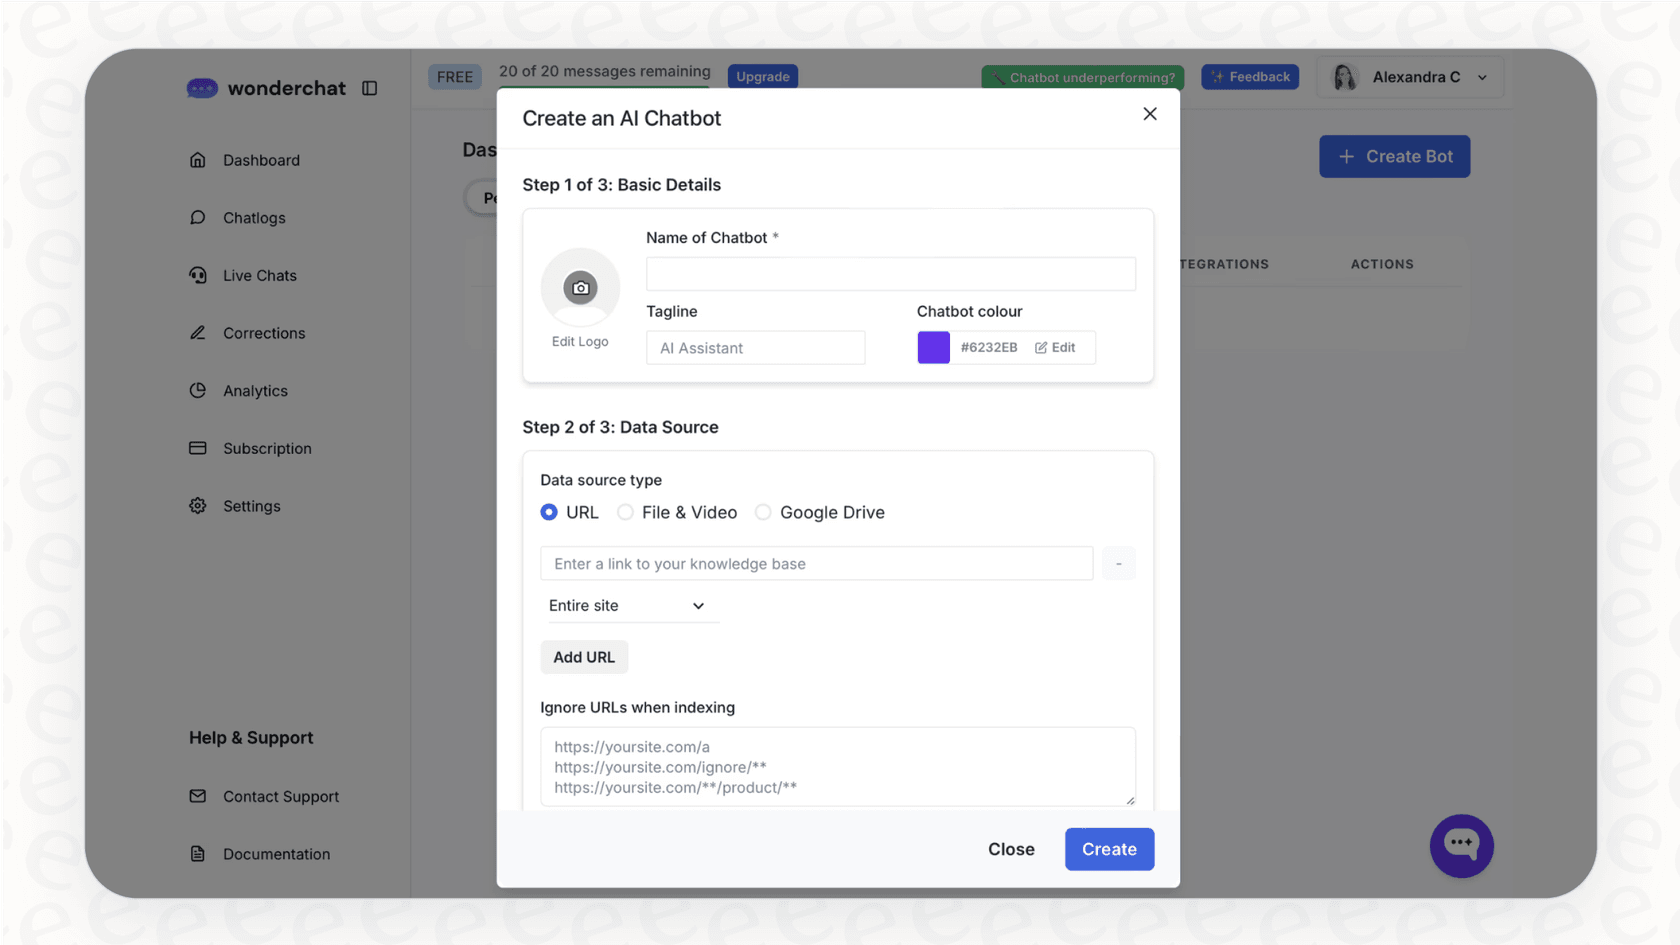Navigate to Documentation in the sidebar
Image resolution: width=1680 pixels, height=945 pixels.
point(276,853)
